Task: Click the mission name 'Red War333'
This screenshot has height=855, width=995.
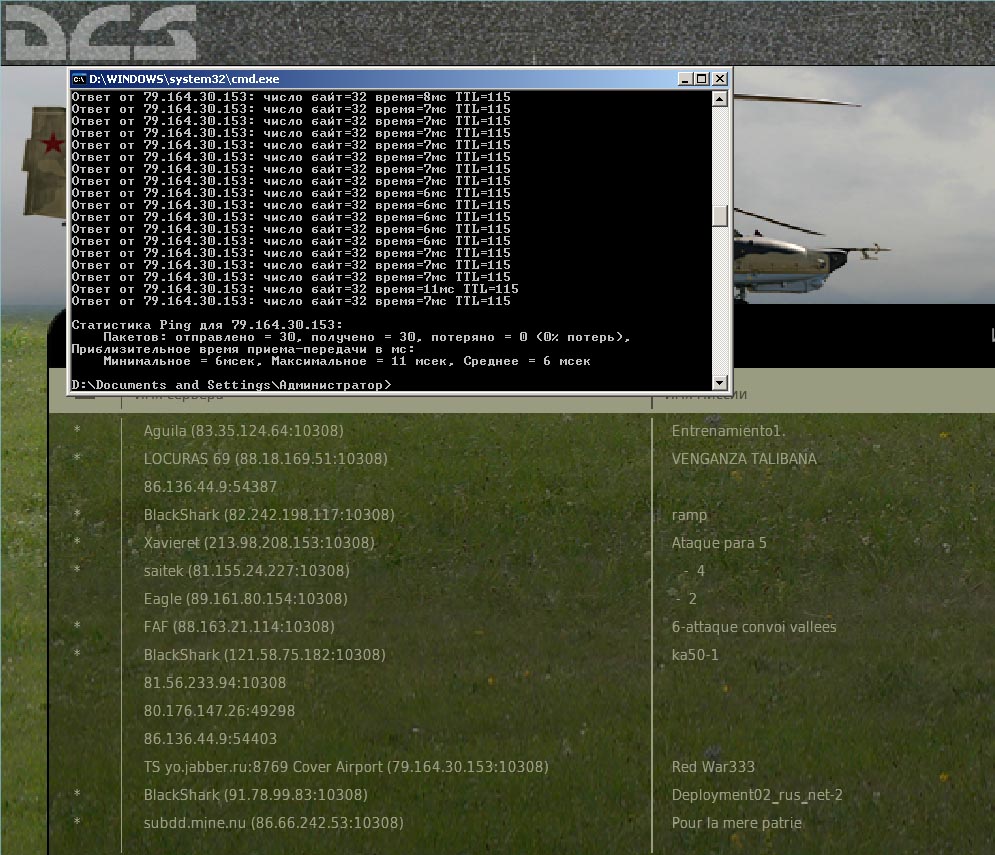Action: pos(713,767)
